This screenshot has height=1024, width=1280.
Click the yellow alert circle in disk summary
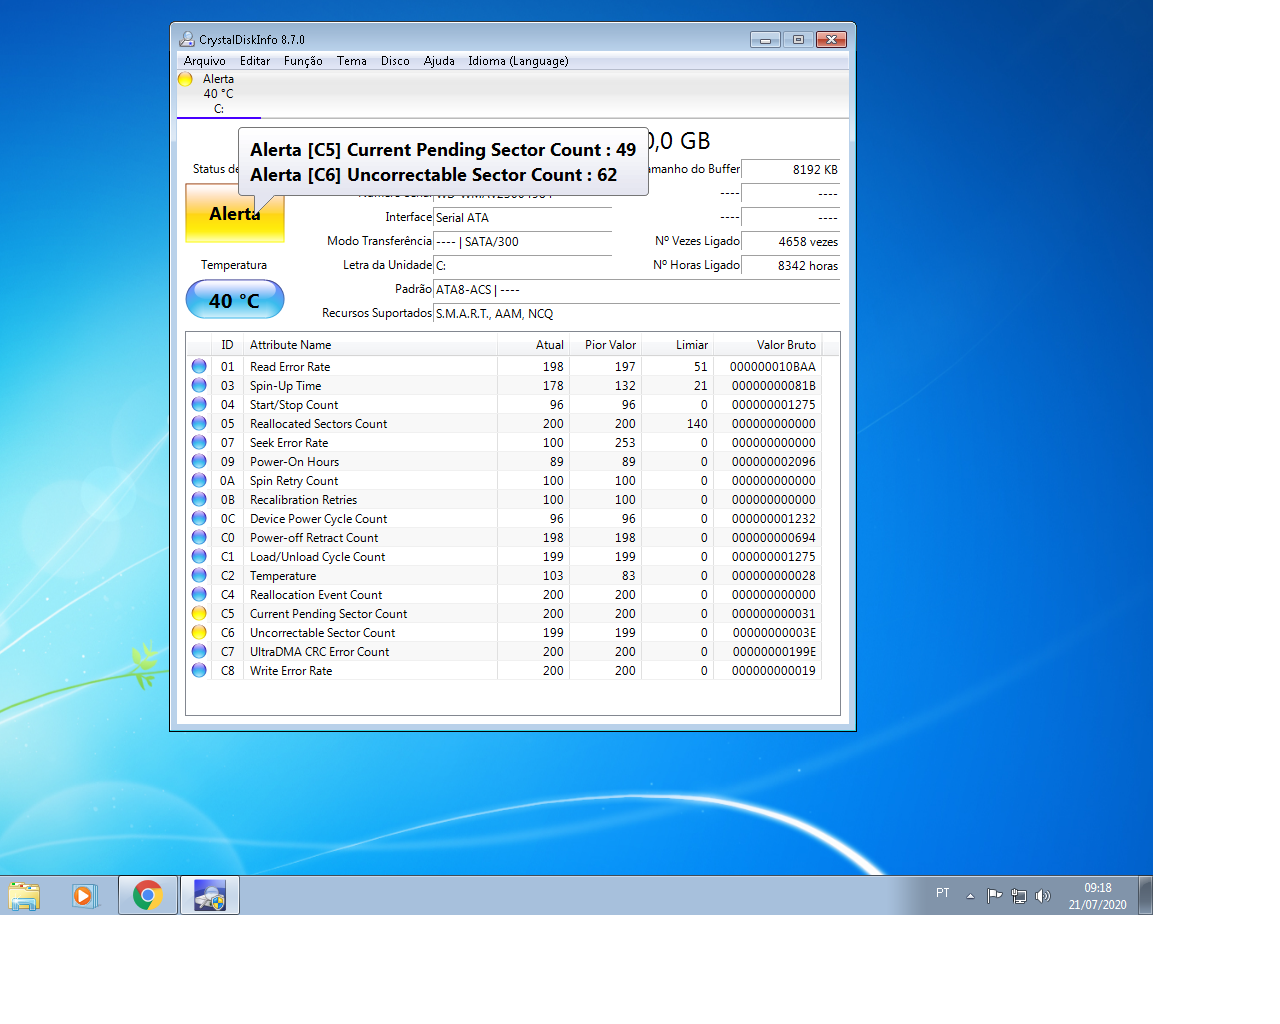pyautogui.click(x=185, y=79)
